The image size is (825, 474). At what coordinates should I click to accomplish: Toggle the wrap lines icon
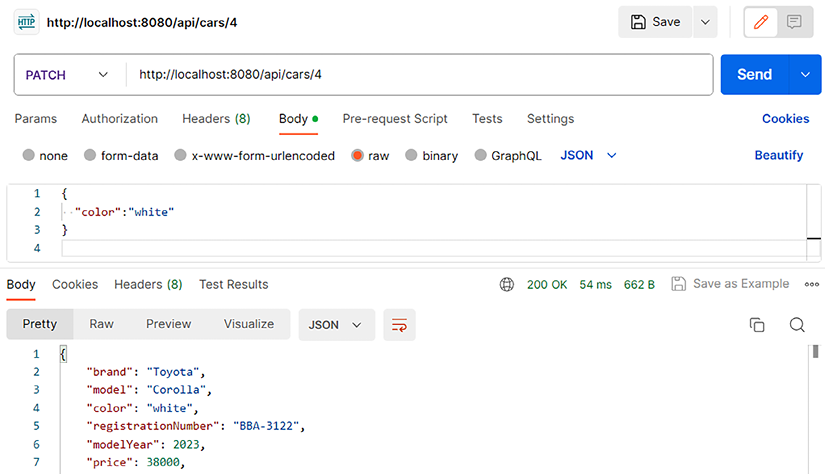coord(400,325)
